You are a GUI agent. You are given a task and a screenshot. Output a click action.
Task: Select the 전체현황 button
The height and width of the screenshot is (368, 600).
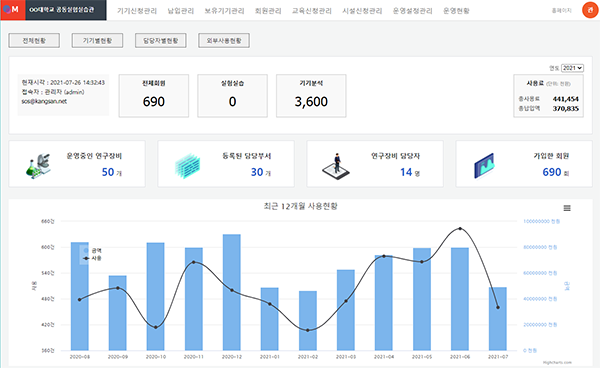pos(34,41)
